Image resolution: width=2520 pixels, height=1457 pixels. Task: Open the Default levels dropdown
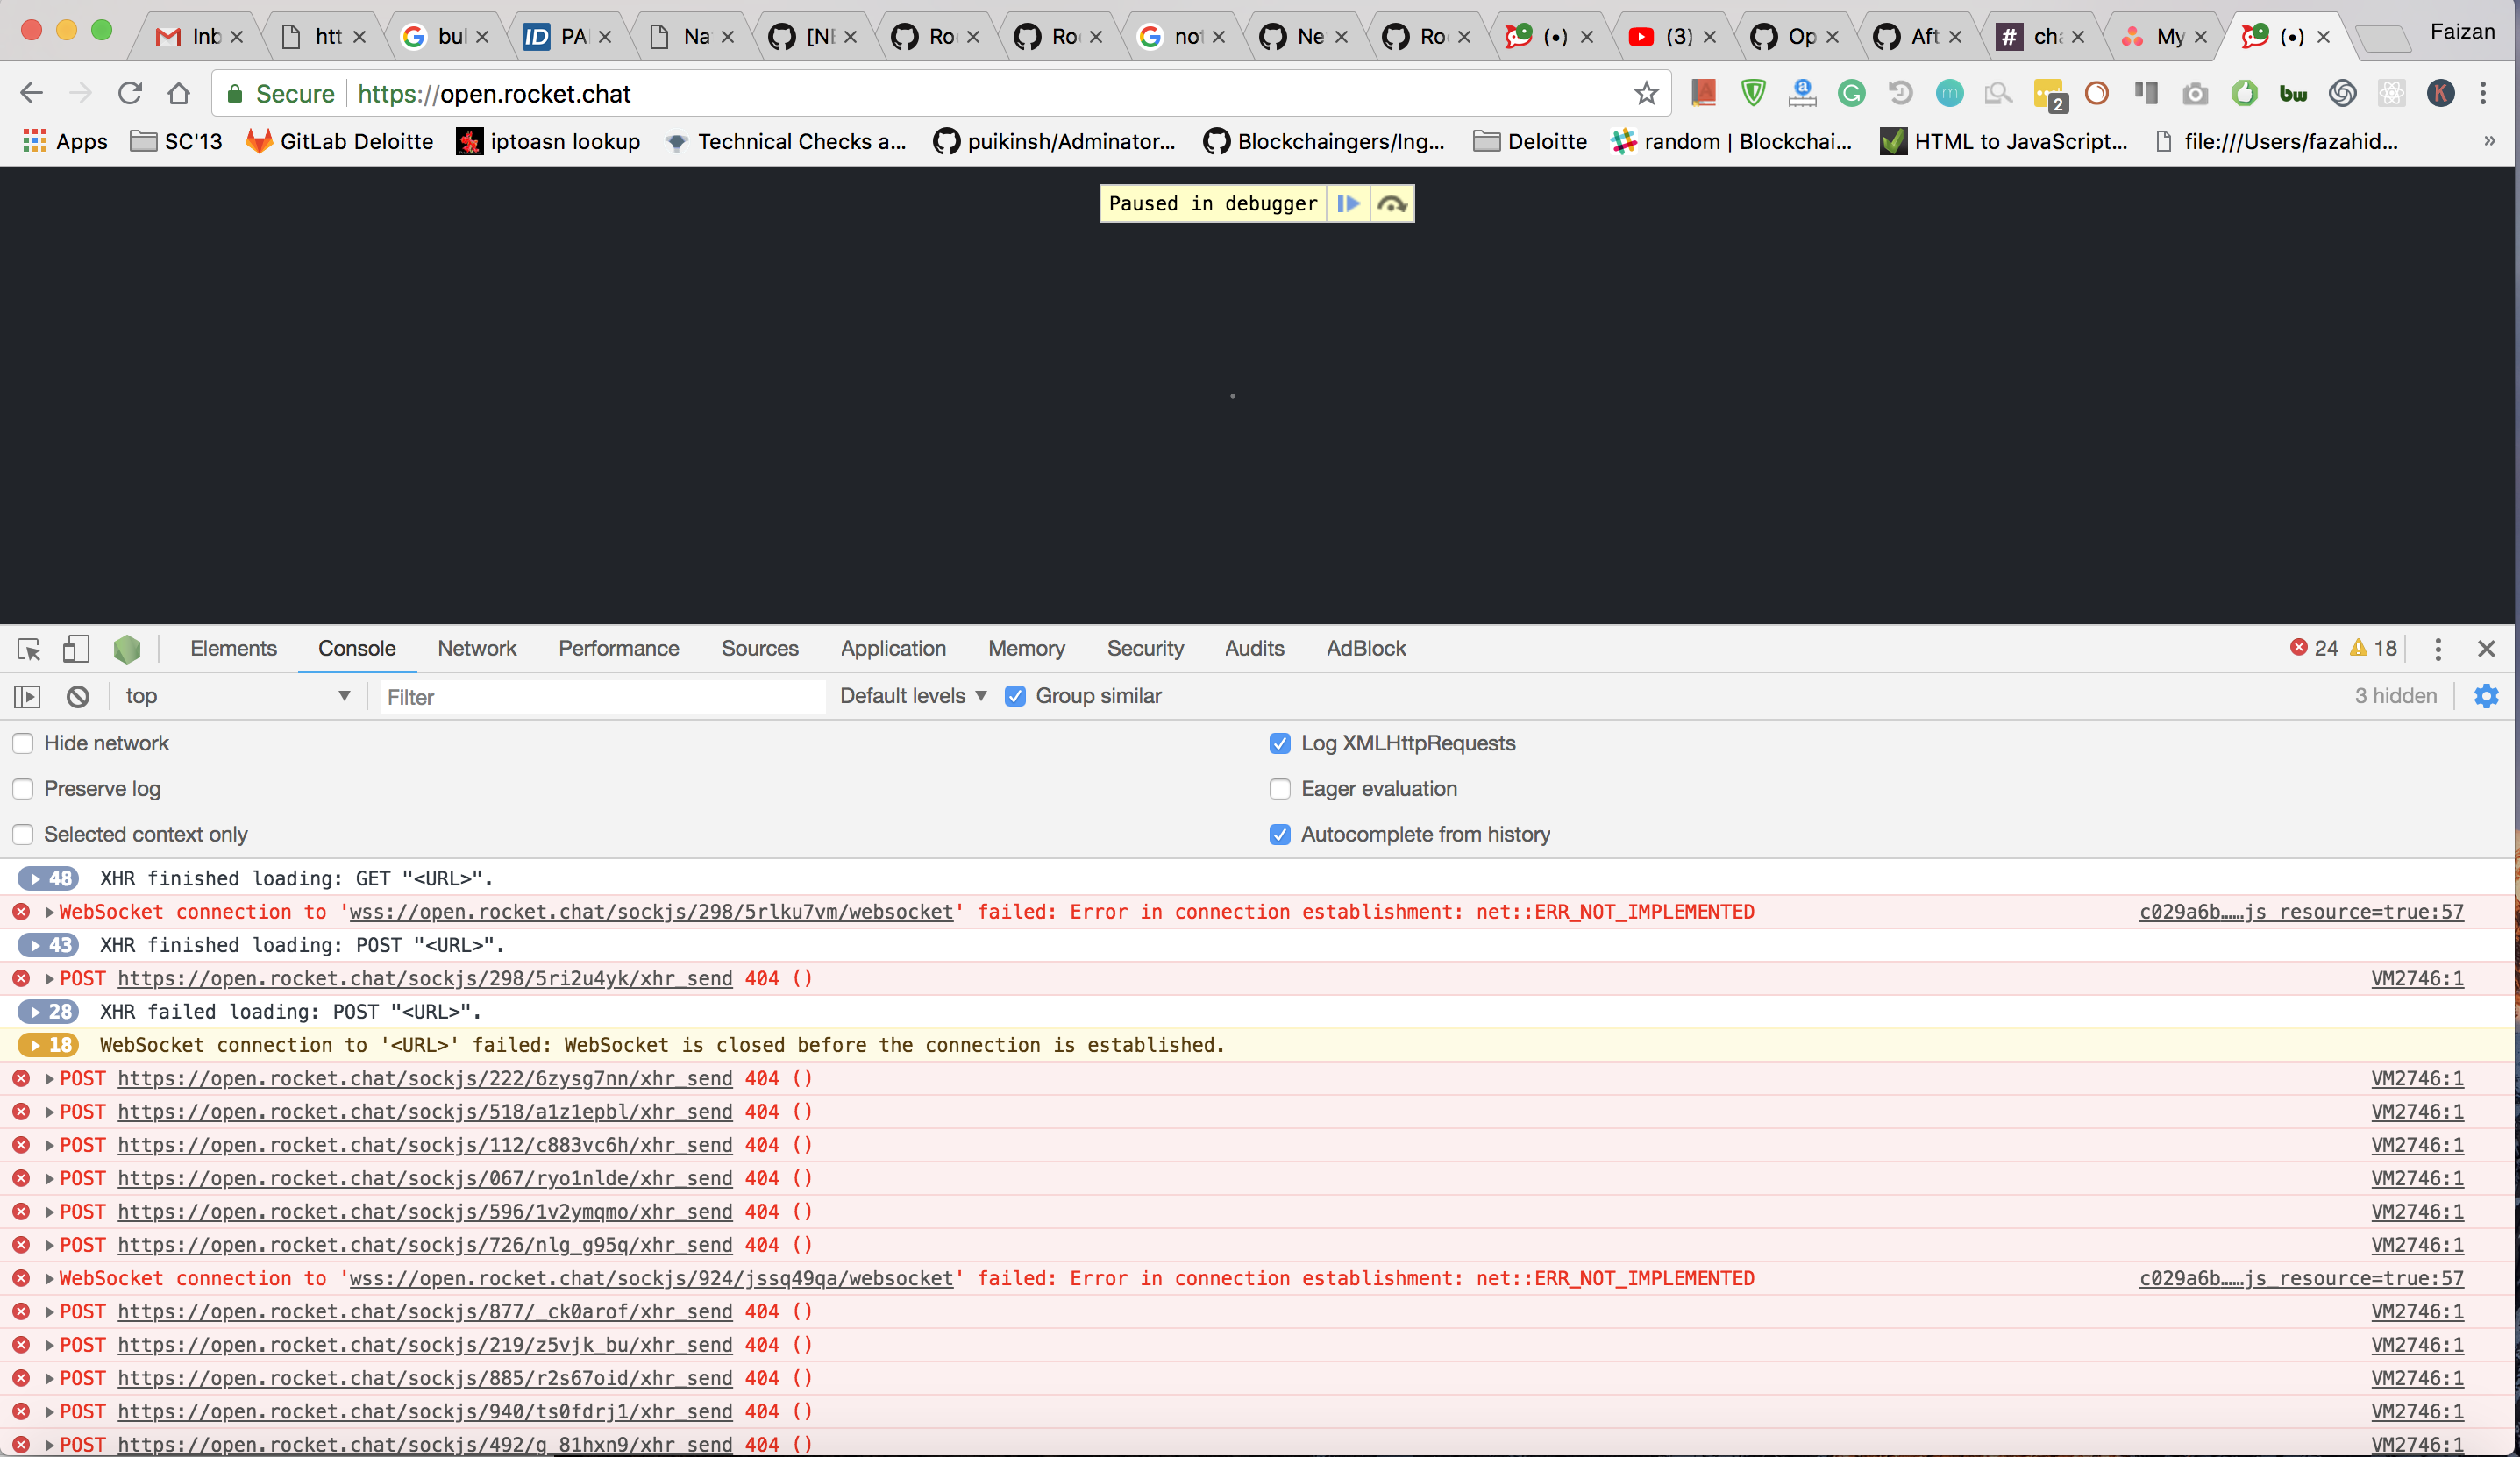coord(911,696)
